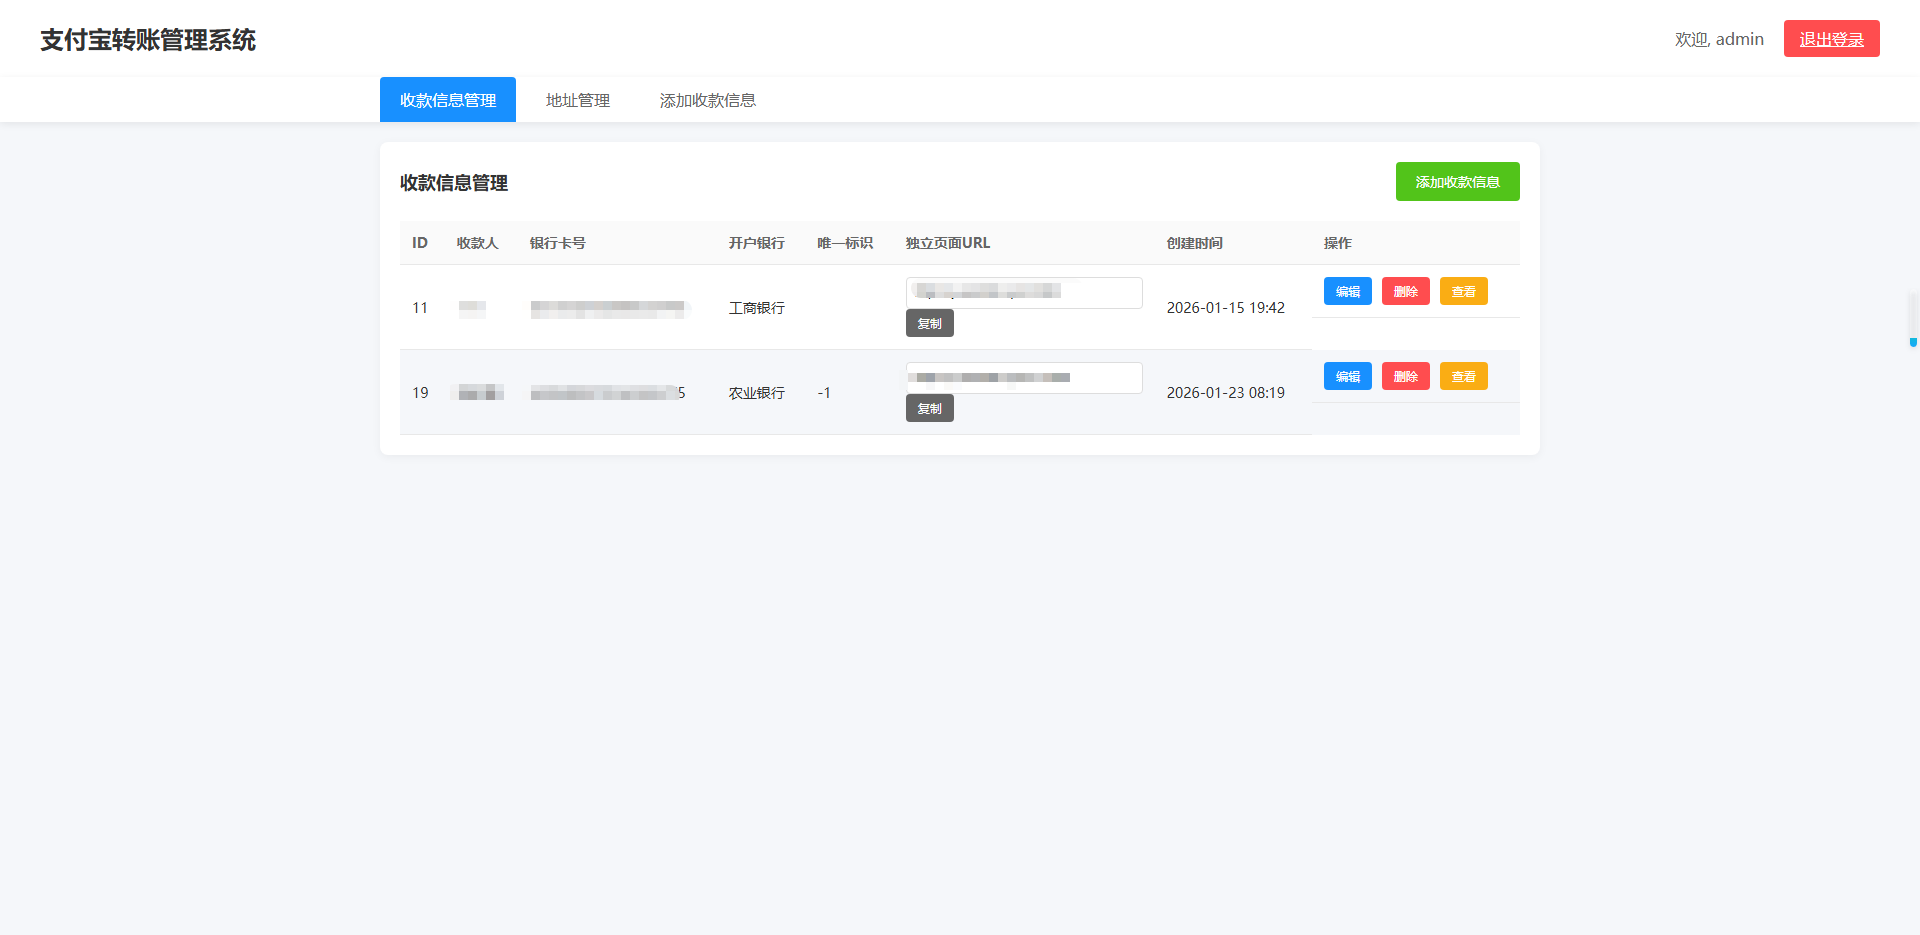Click the 创建时间 column header
The width and height of the screenshot is (1920, 935).
pos(1194,243)
